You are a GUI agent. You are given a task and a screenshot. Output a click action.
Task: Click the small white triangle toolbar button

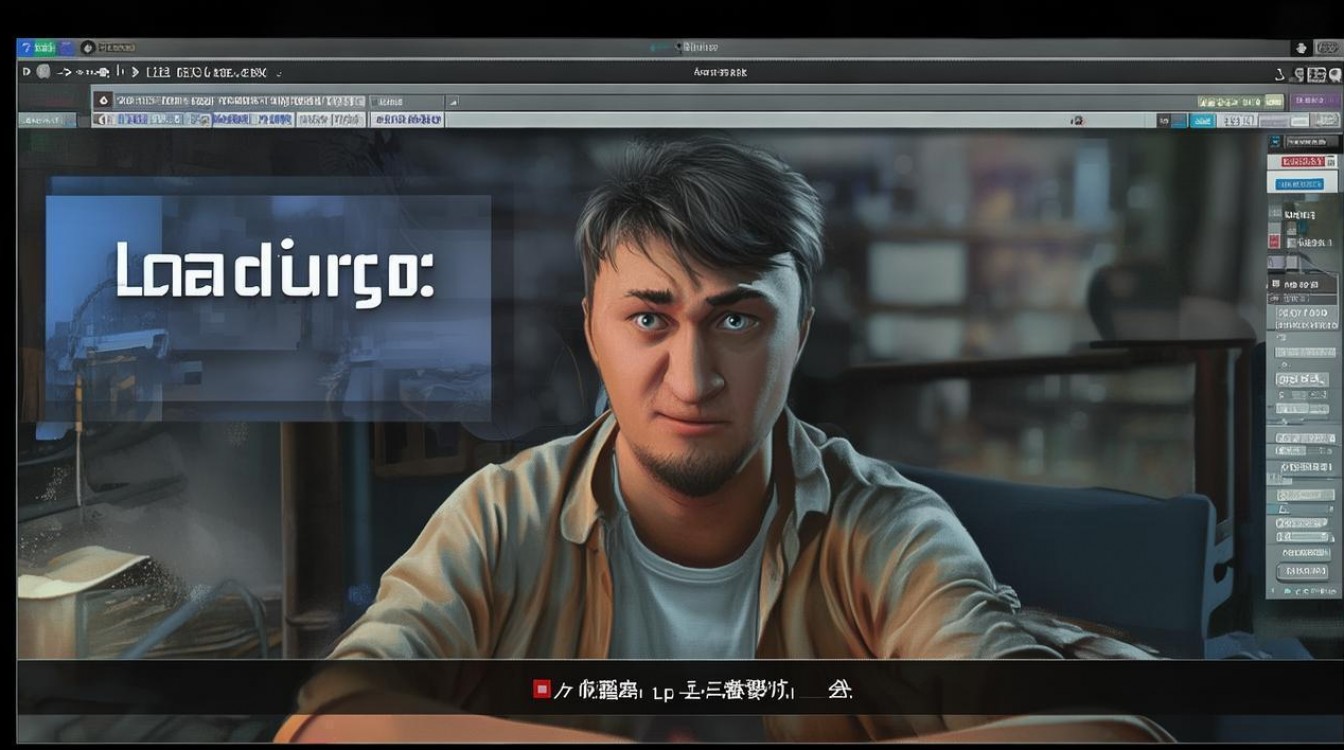[x=453, y=101]
